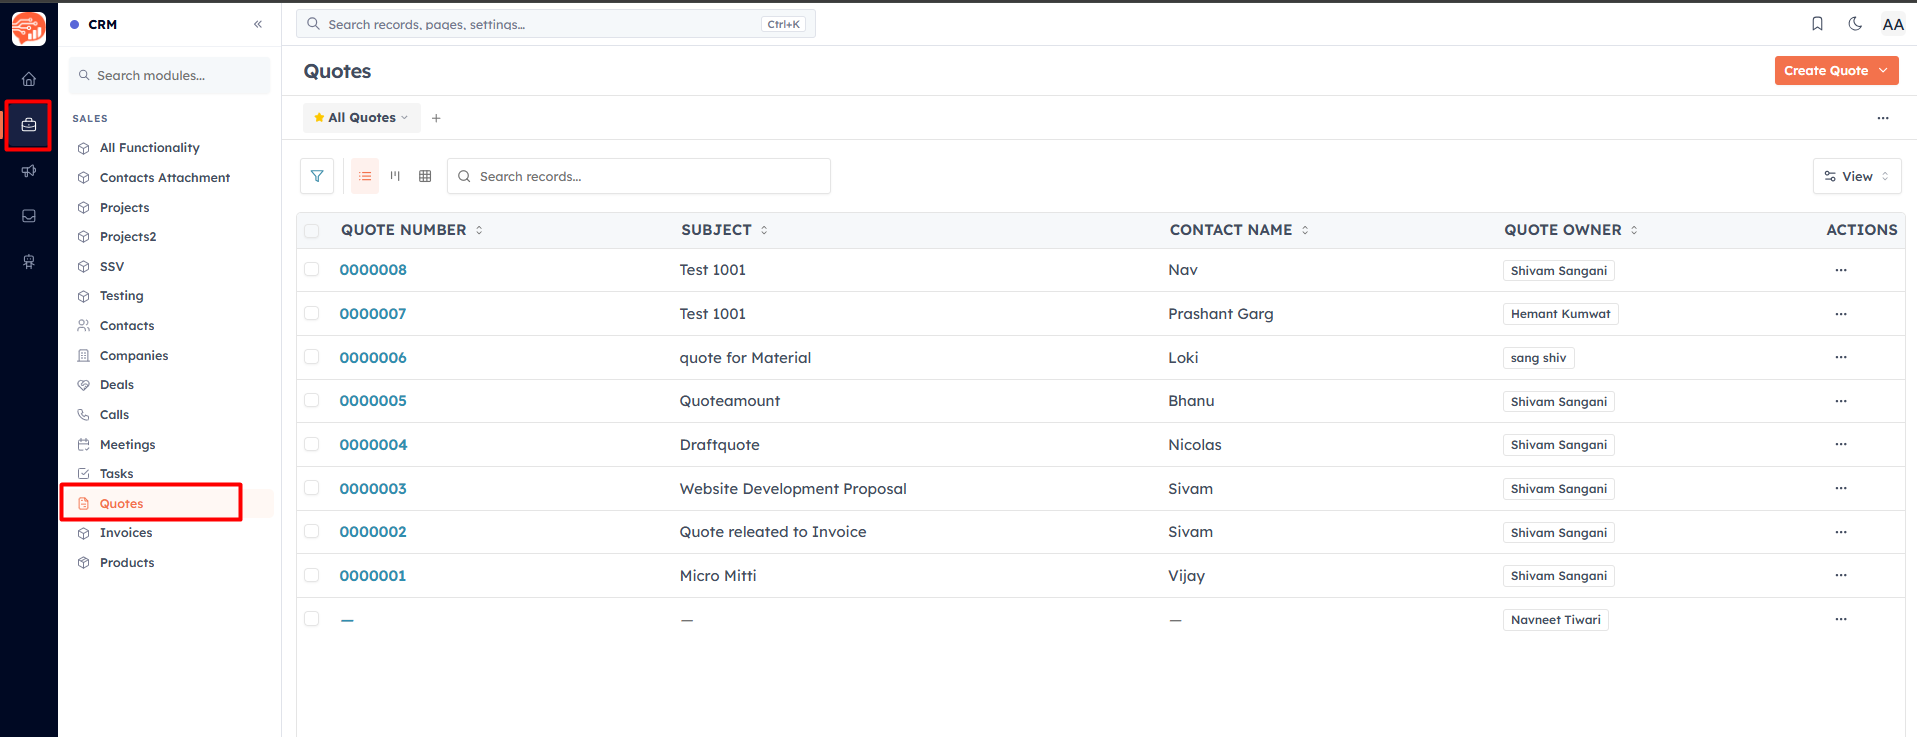The height and width of the screenshot is (737, 1917).
Task: Focus the global search records field
Action: [x=555, y=24]
